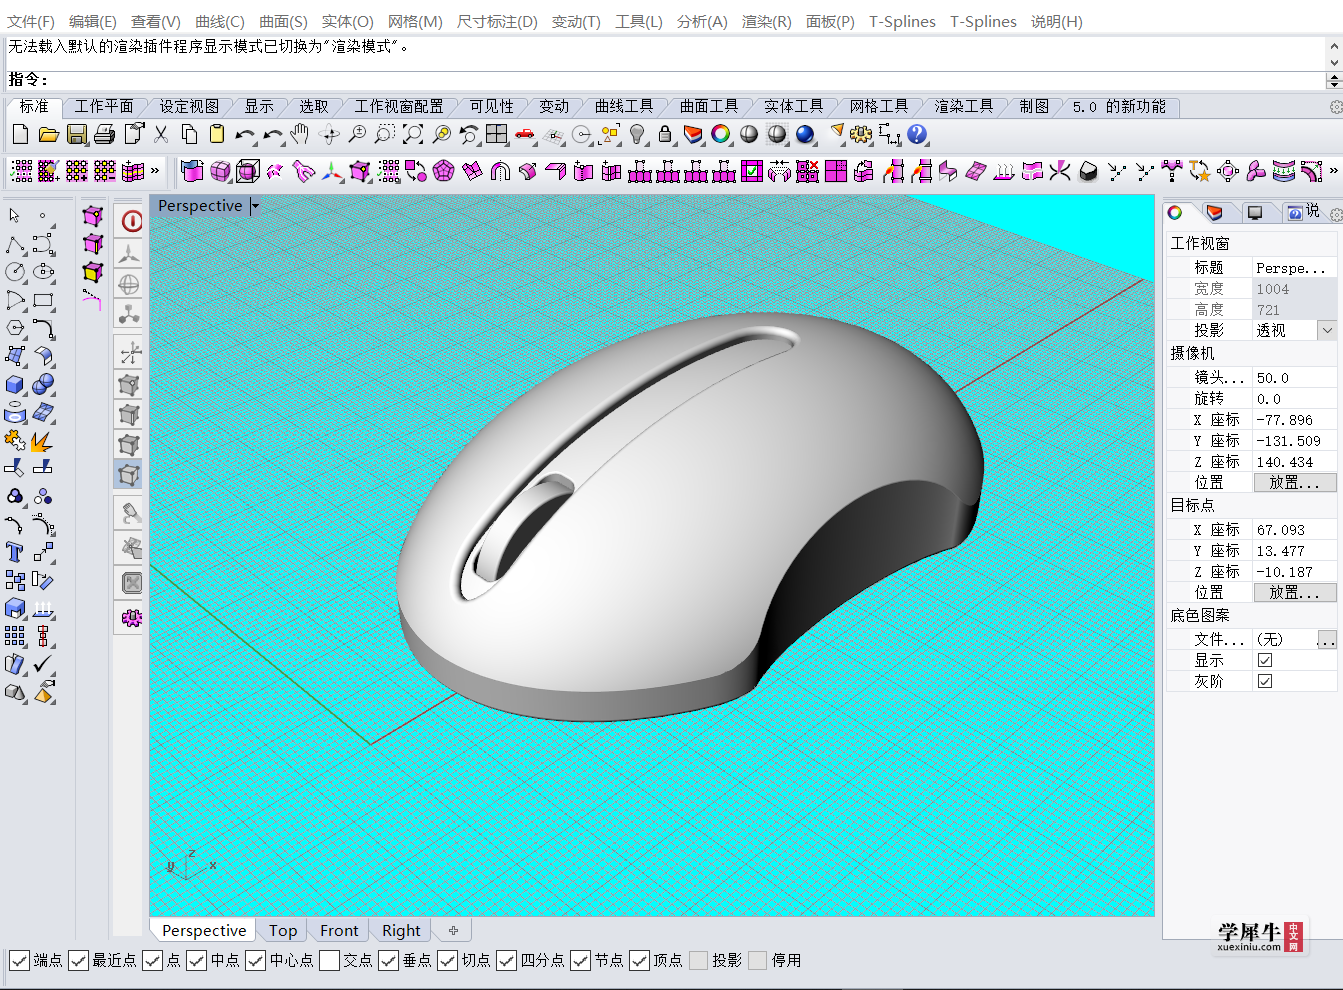Screen dimensions: 1343x990
Task: Save the model with the floppy disk icon
Action: point(77,134)
